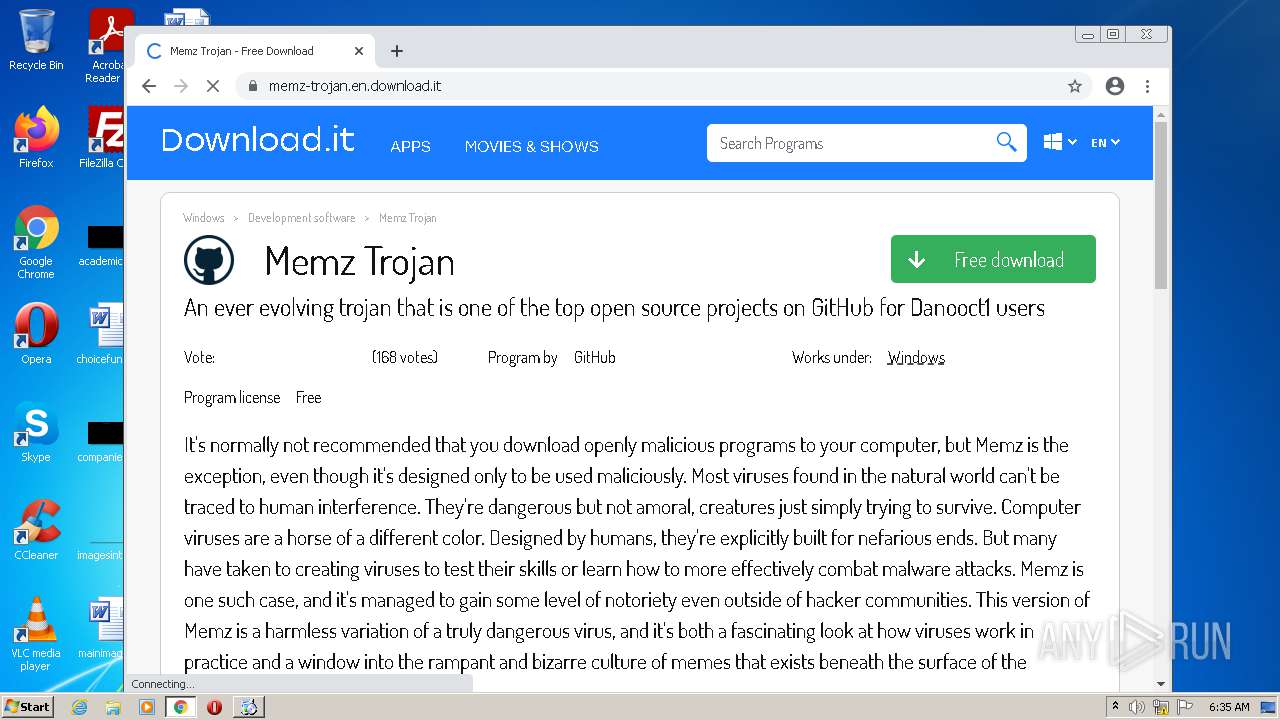This screenshot has width=1280, height=720.
Task: Click the search magnifier icon
Action: pos(1006,143)
